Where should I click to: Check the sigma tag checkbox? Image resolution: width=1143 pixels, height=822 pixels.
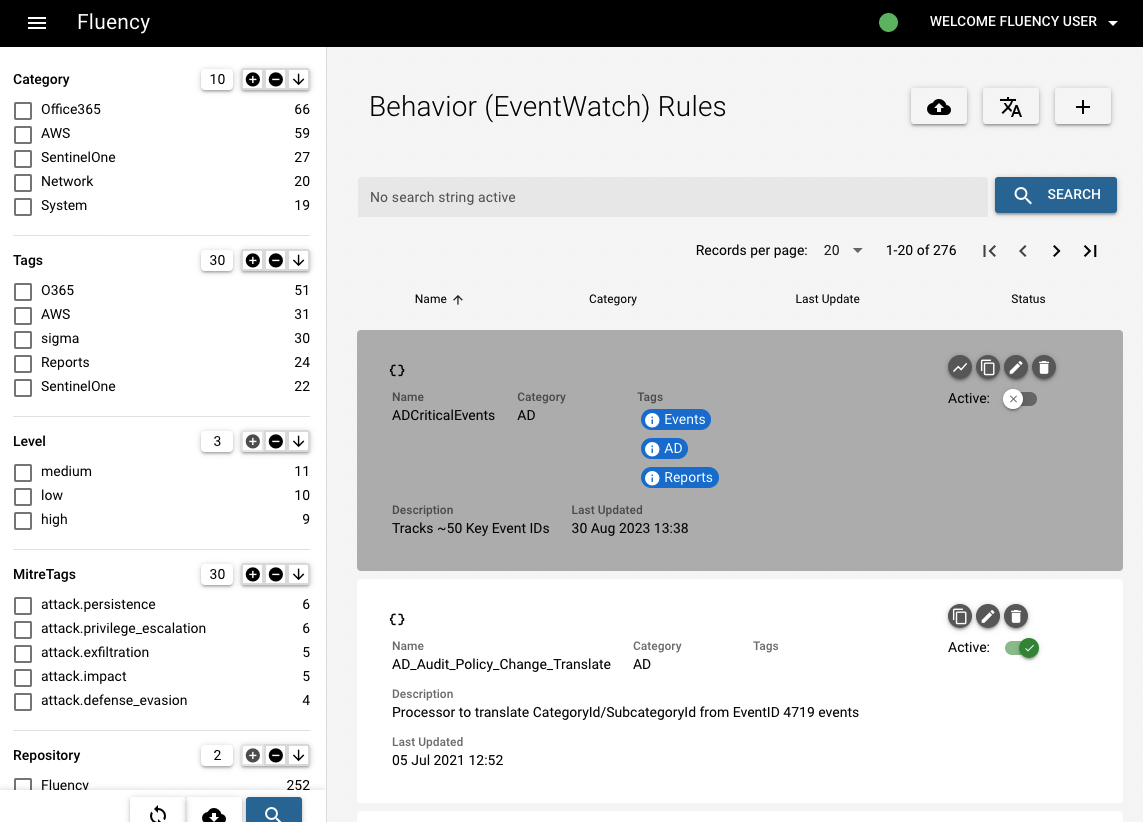(x=23, y=340)
